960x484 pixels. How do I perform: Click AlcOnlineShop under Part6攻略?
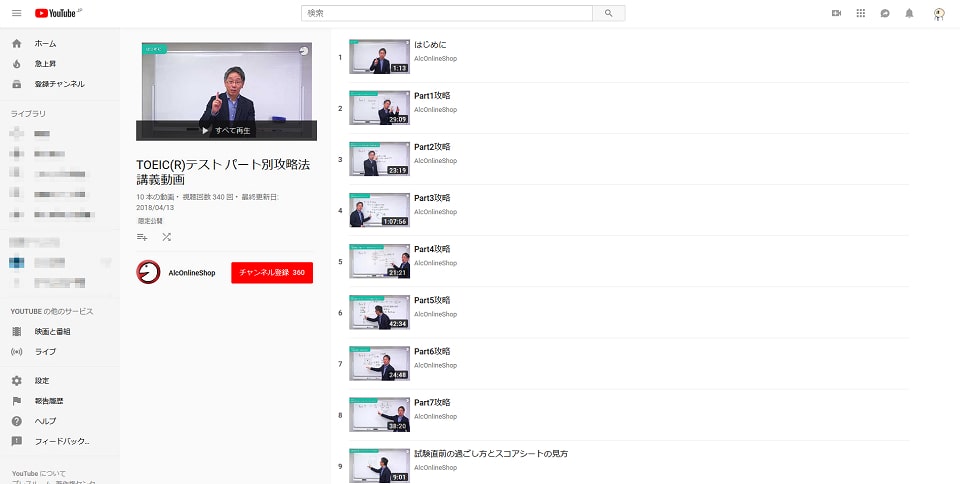click(x=435, y=365)
